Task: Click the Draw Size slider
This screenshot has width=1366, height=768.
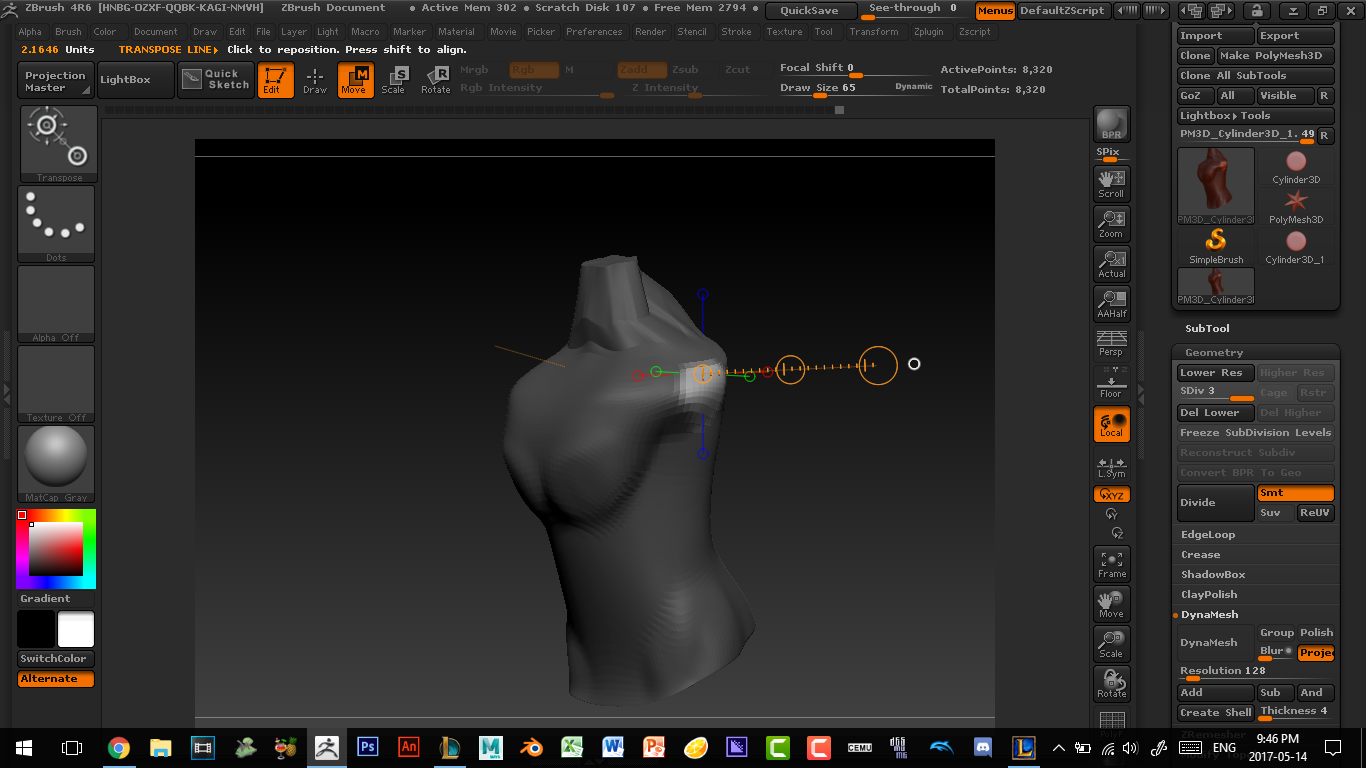Action: pos(856,88)
